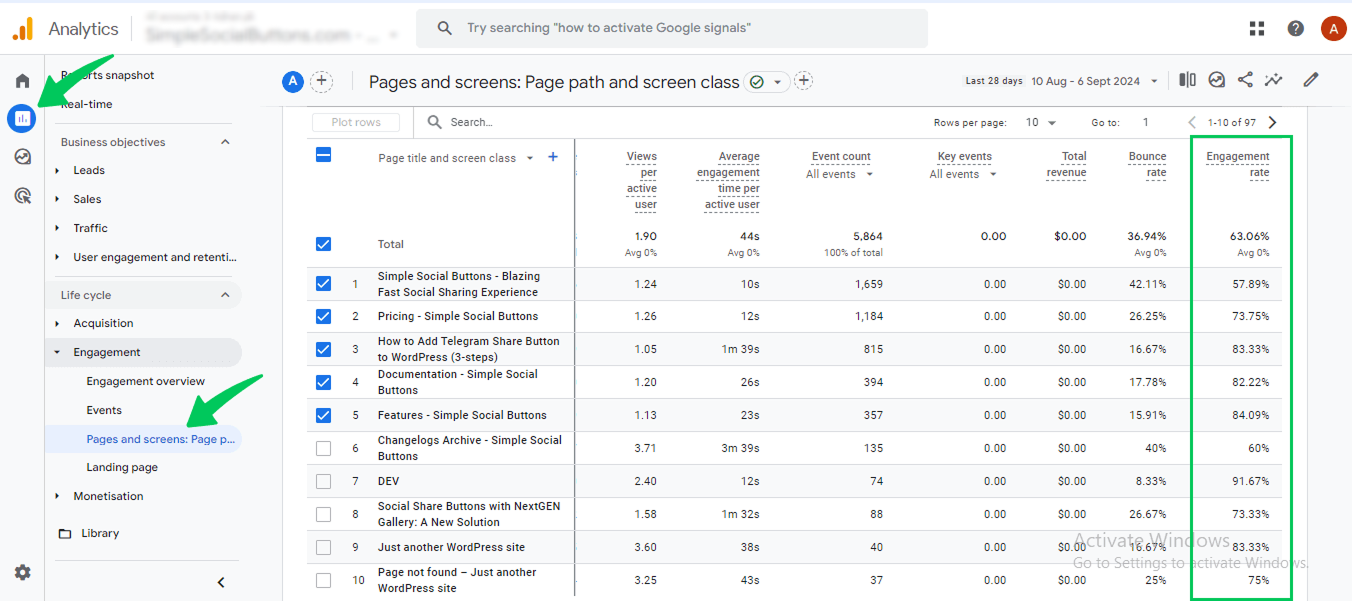1352x601 pixels.
Task: Go to the previous page of rows
Action: click(1192, 122)
